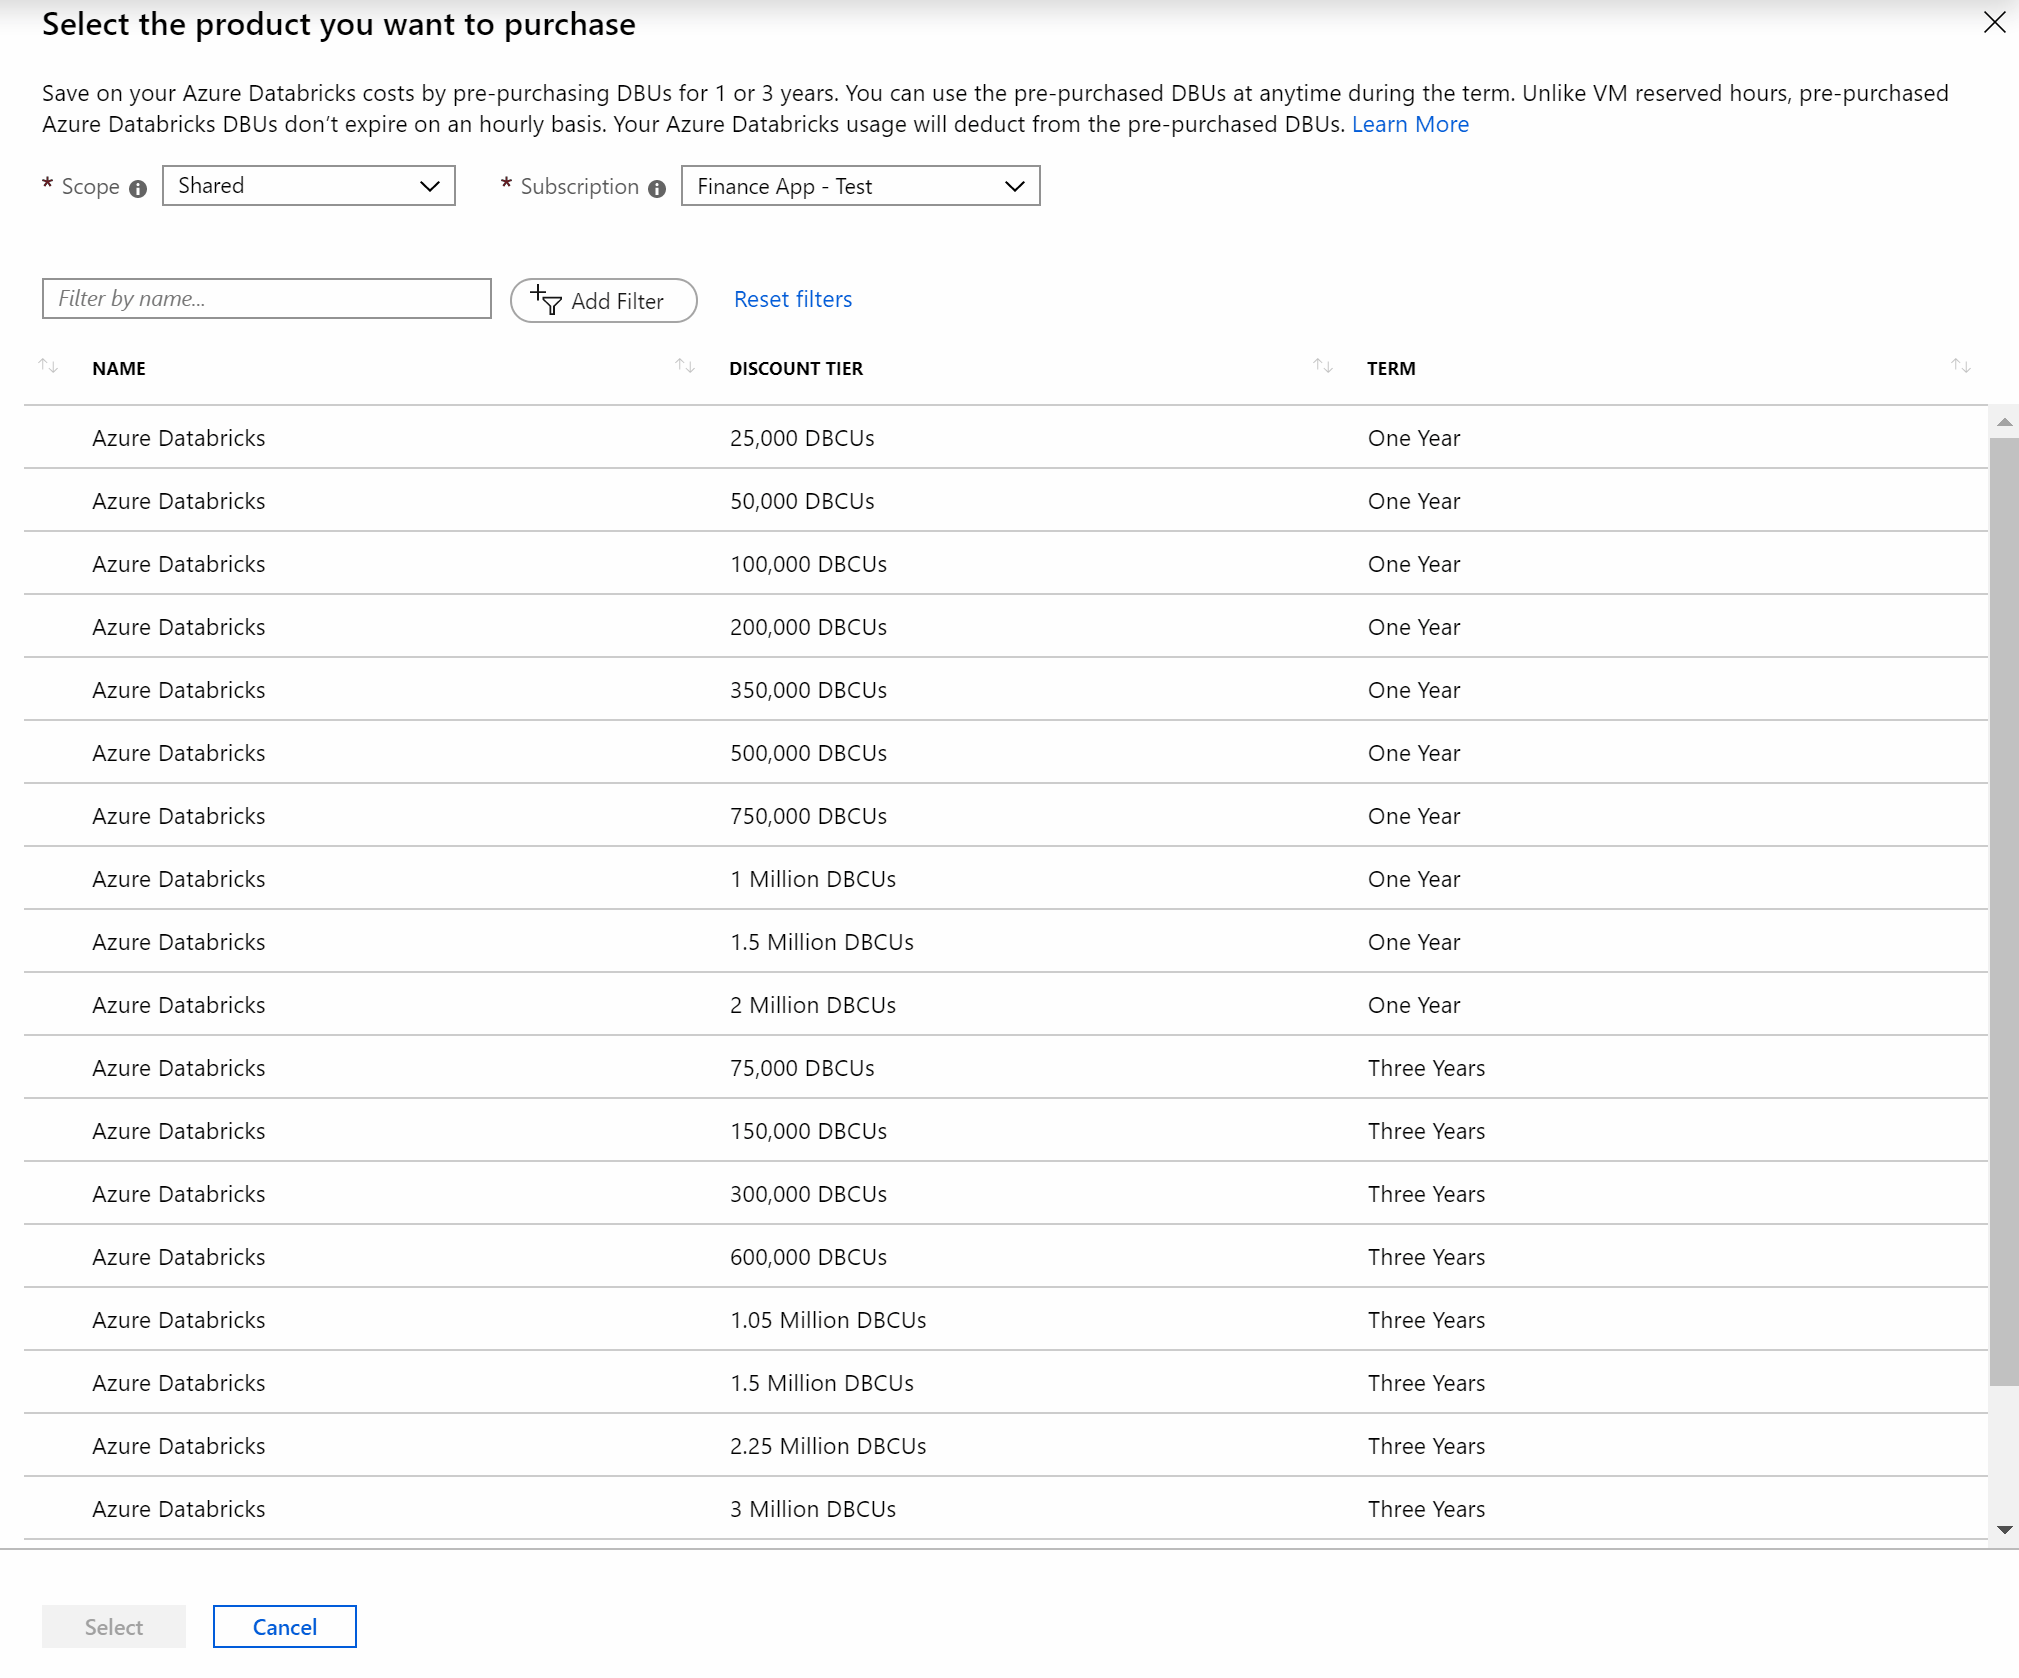Select the 1.05 Million DBCUs row
Viewport: 2019px width, 1678px height.
coord(1006,1320)
